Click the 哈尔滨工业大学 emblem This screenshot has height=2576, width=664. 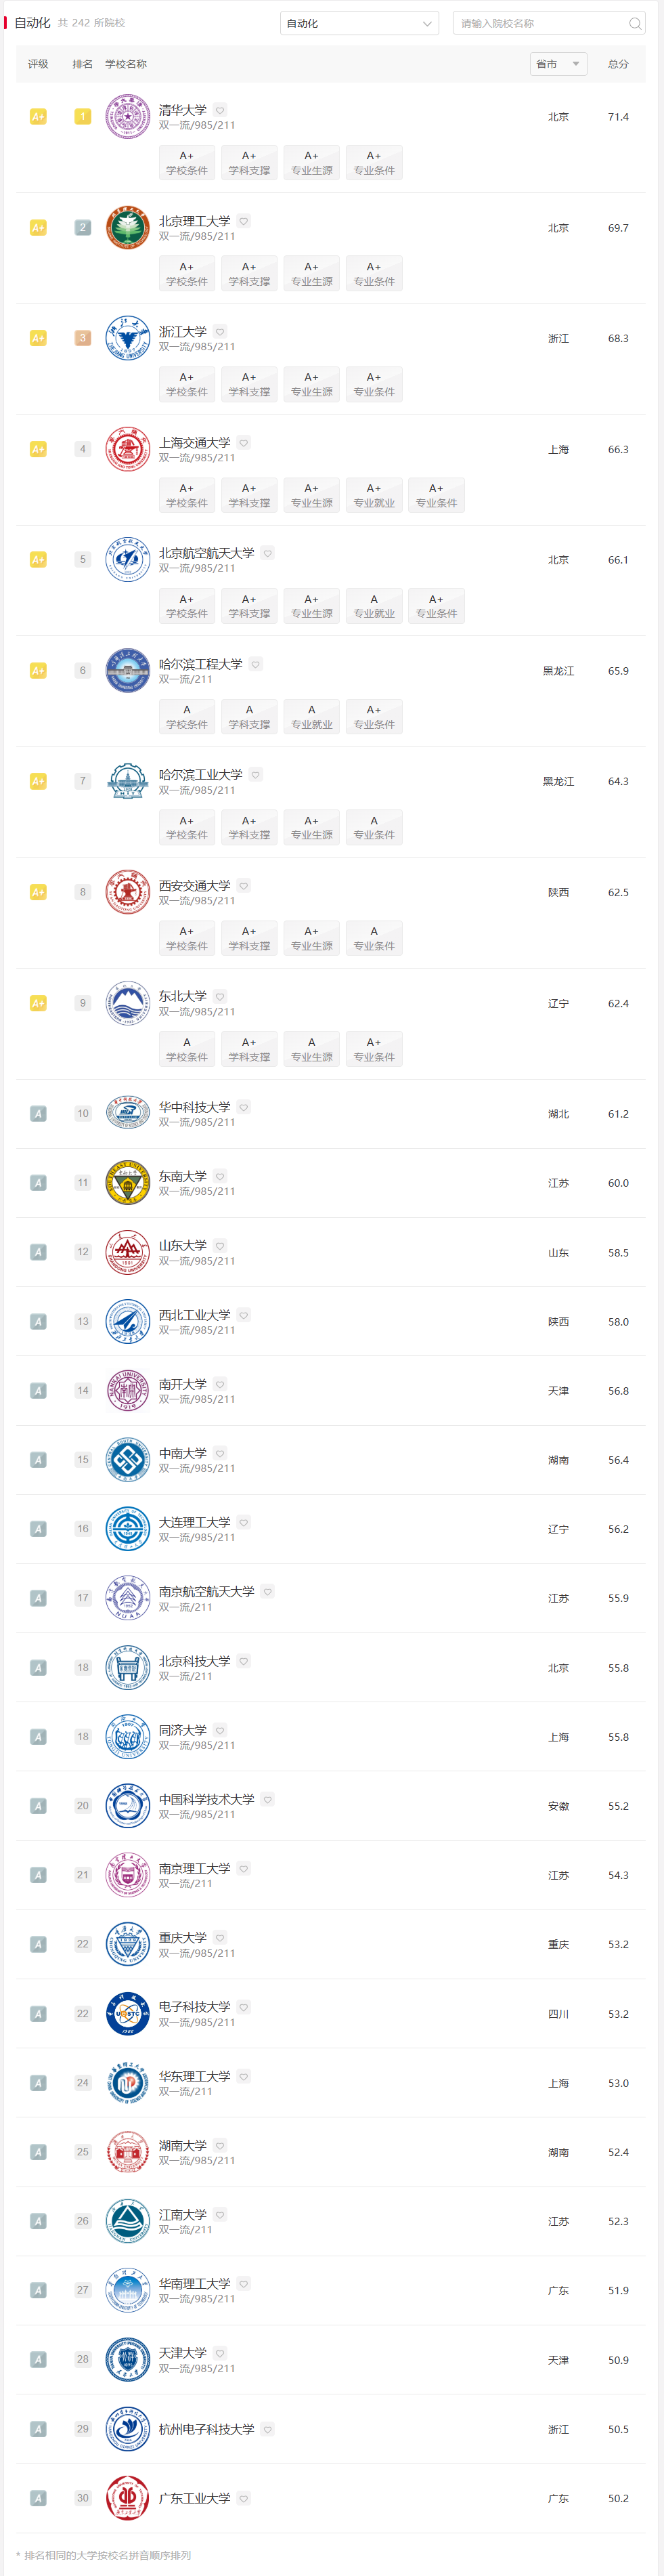pos(128,781)
